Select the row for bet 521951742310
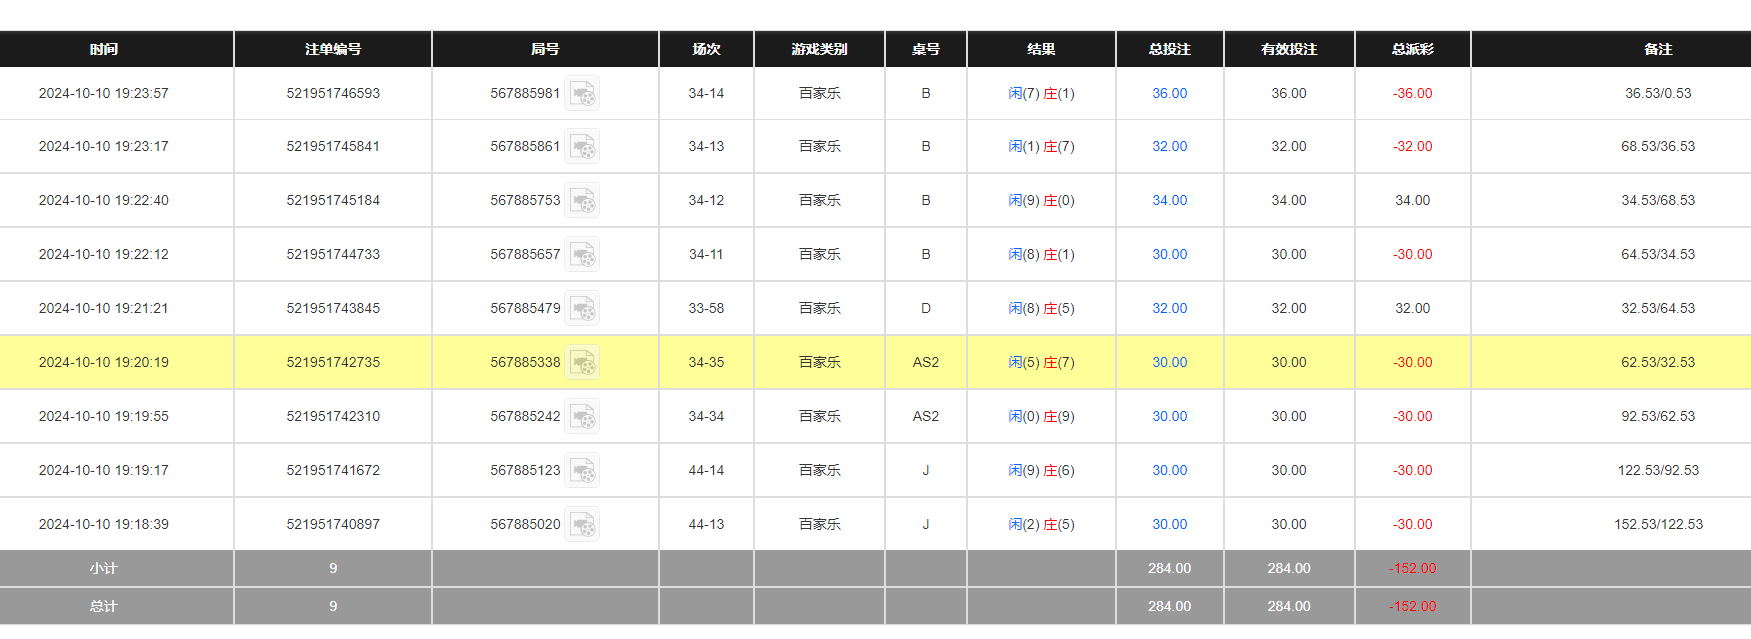Viewport: 1751px width, 639px height. coord(333,416)
